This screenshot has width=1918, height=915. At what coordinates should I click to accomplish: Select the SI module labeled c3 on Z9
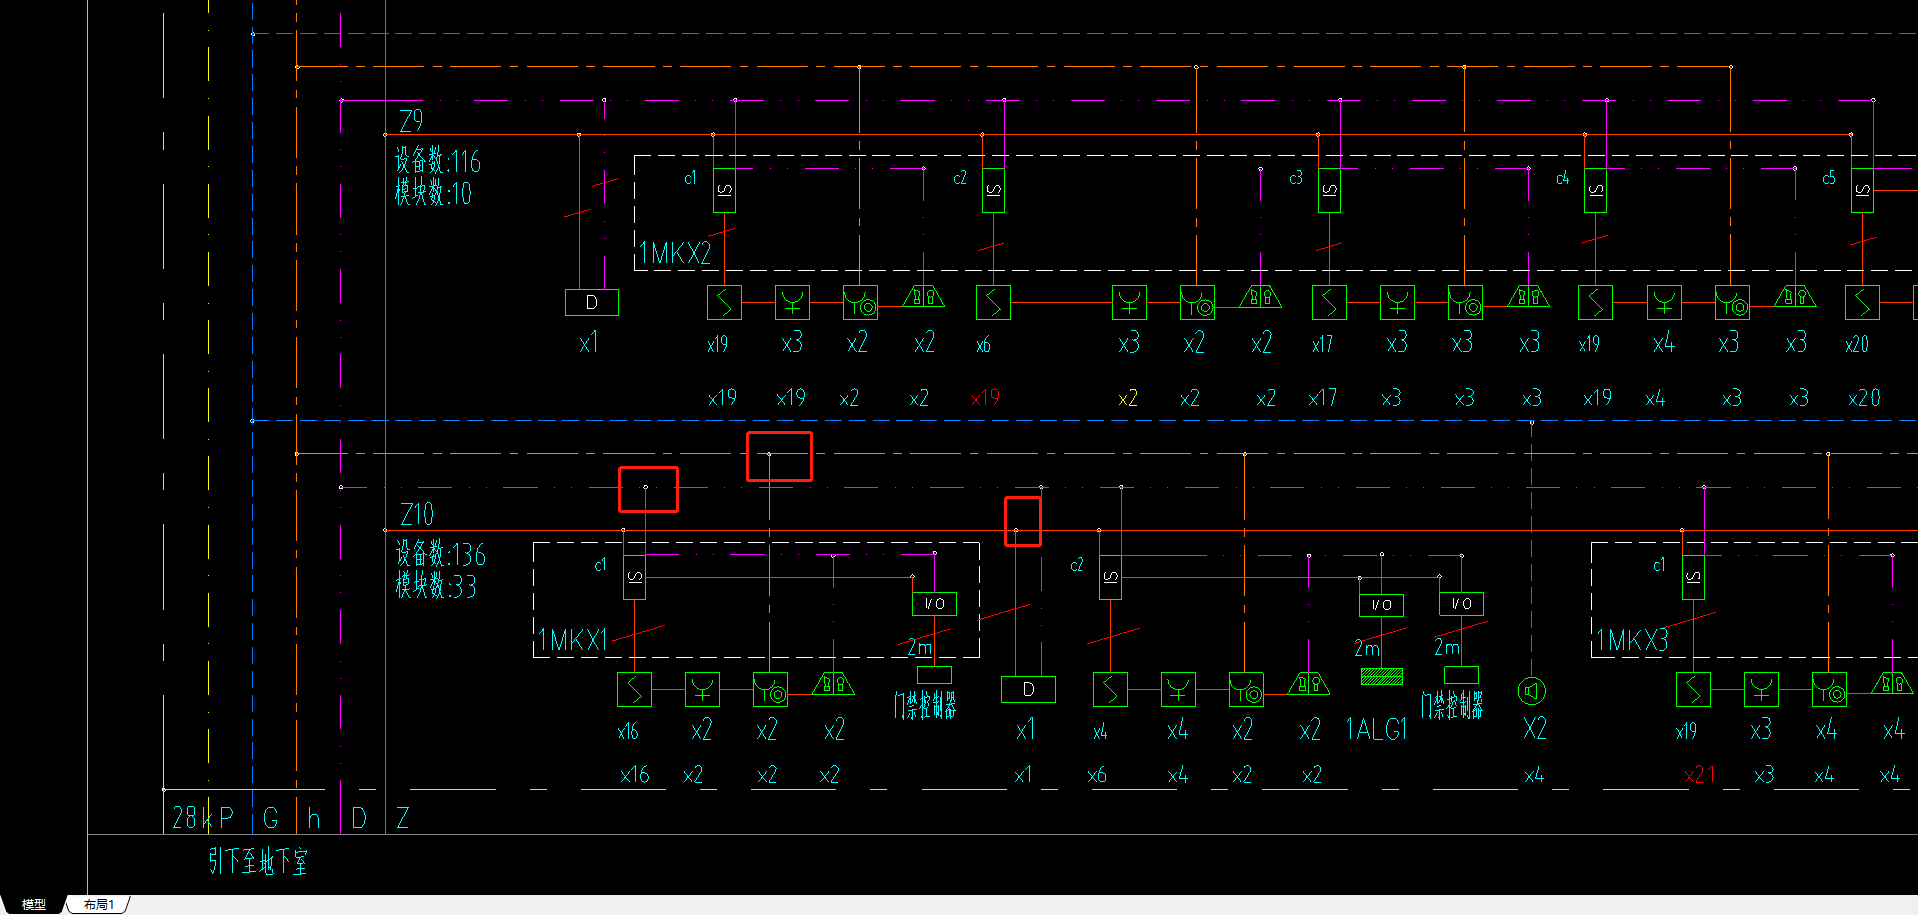click(1329, 190)
